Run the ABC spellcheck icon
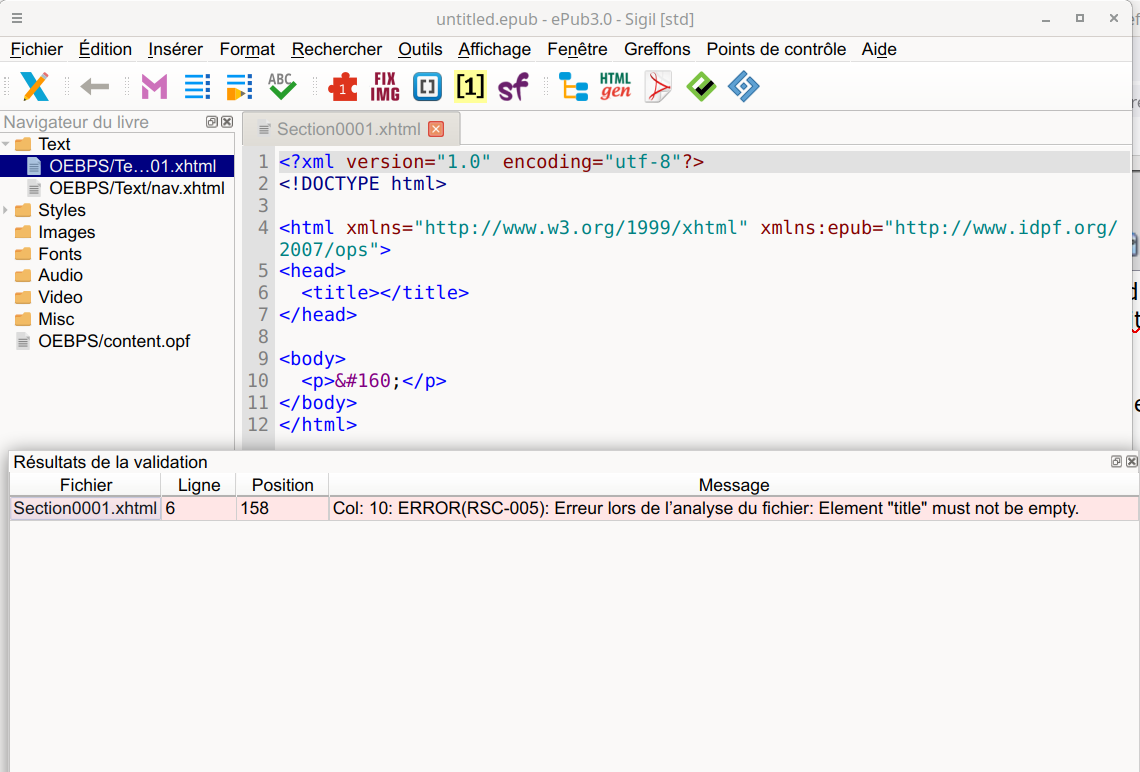This screenshot has height=772, width=1140. [281, 87]
